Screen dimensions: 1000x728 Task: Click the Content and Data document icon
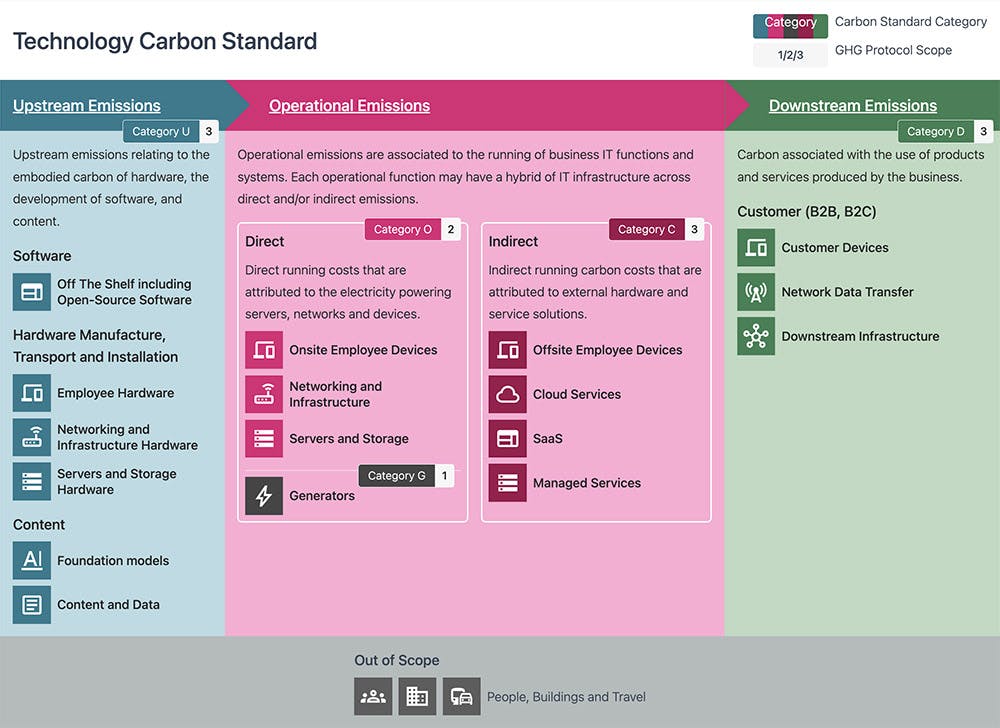tap(32, 604)
